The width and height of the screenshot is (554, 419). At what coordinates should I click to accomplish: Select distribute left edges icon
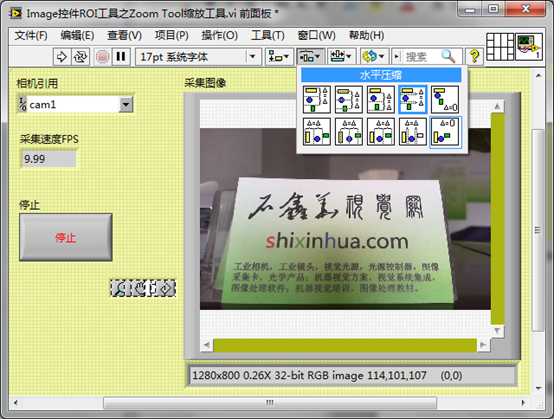317,132
